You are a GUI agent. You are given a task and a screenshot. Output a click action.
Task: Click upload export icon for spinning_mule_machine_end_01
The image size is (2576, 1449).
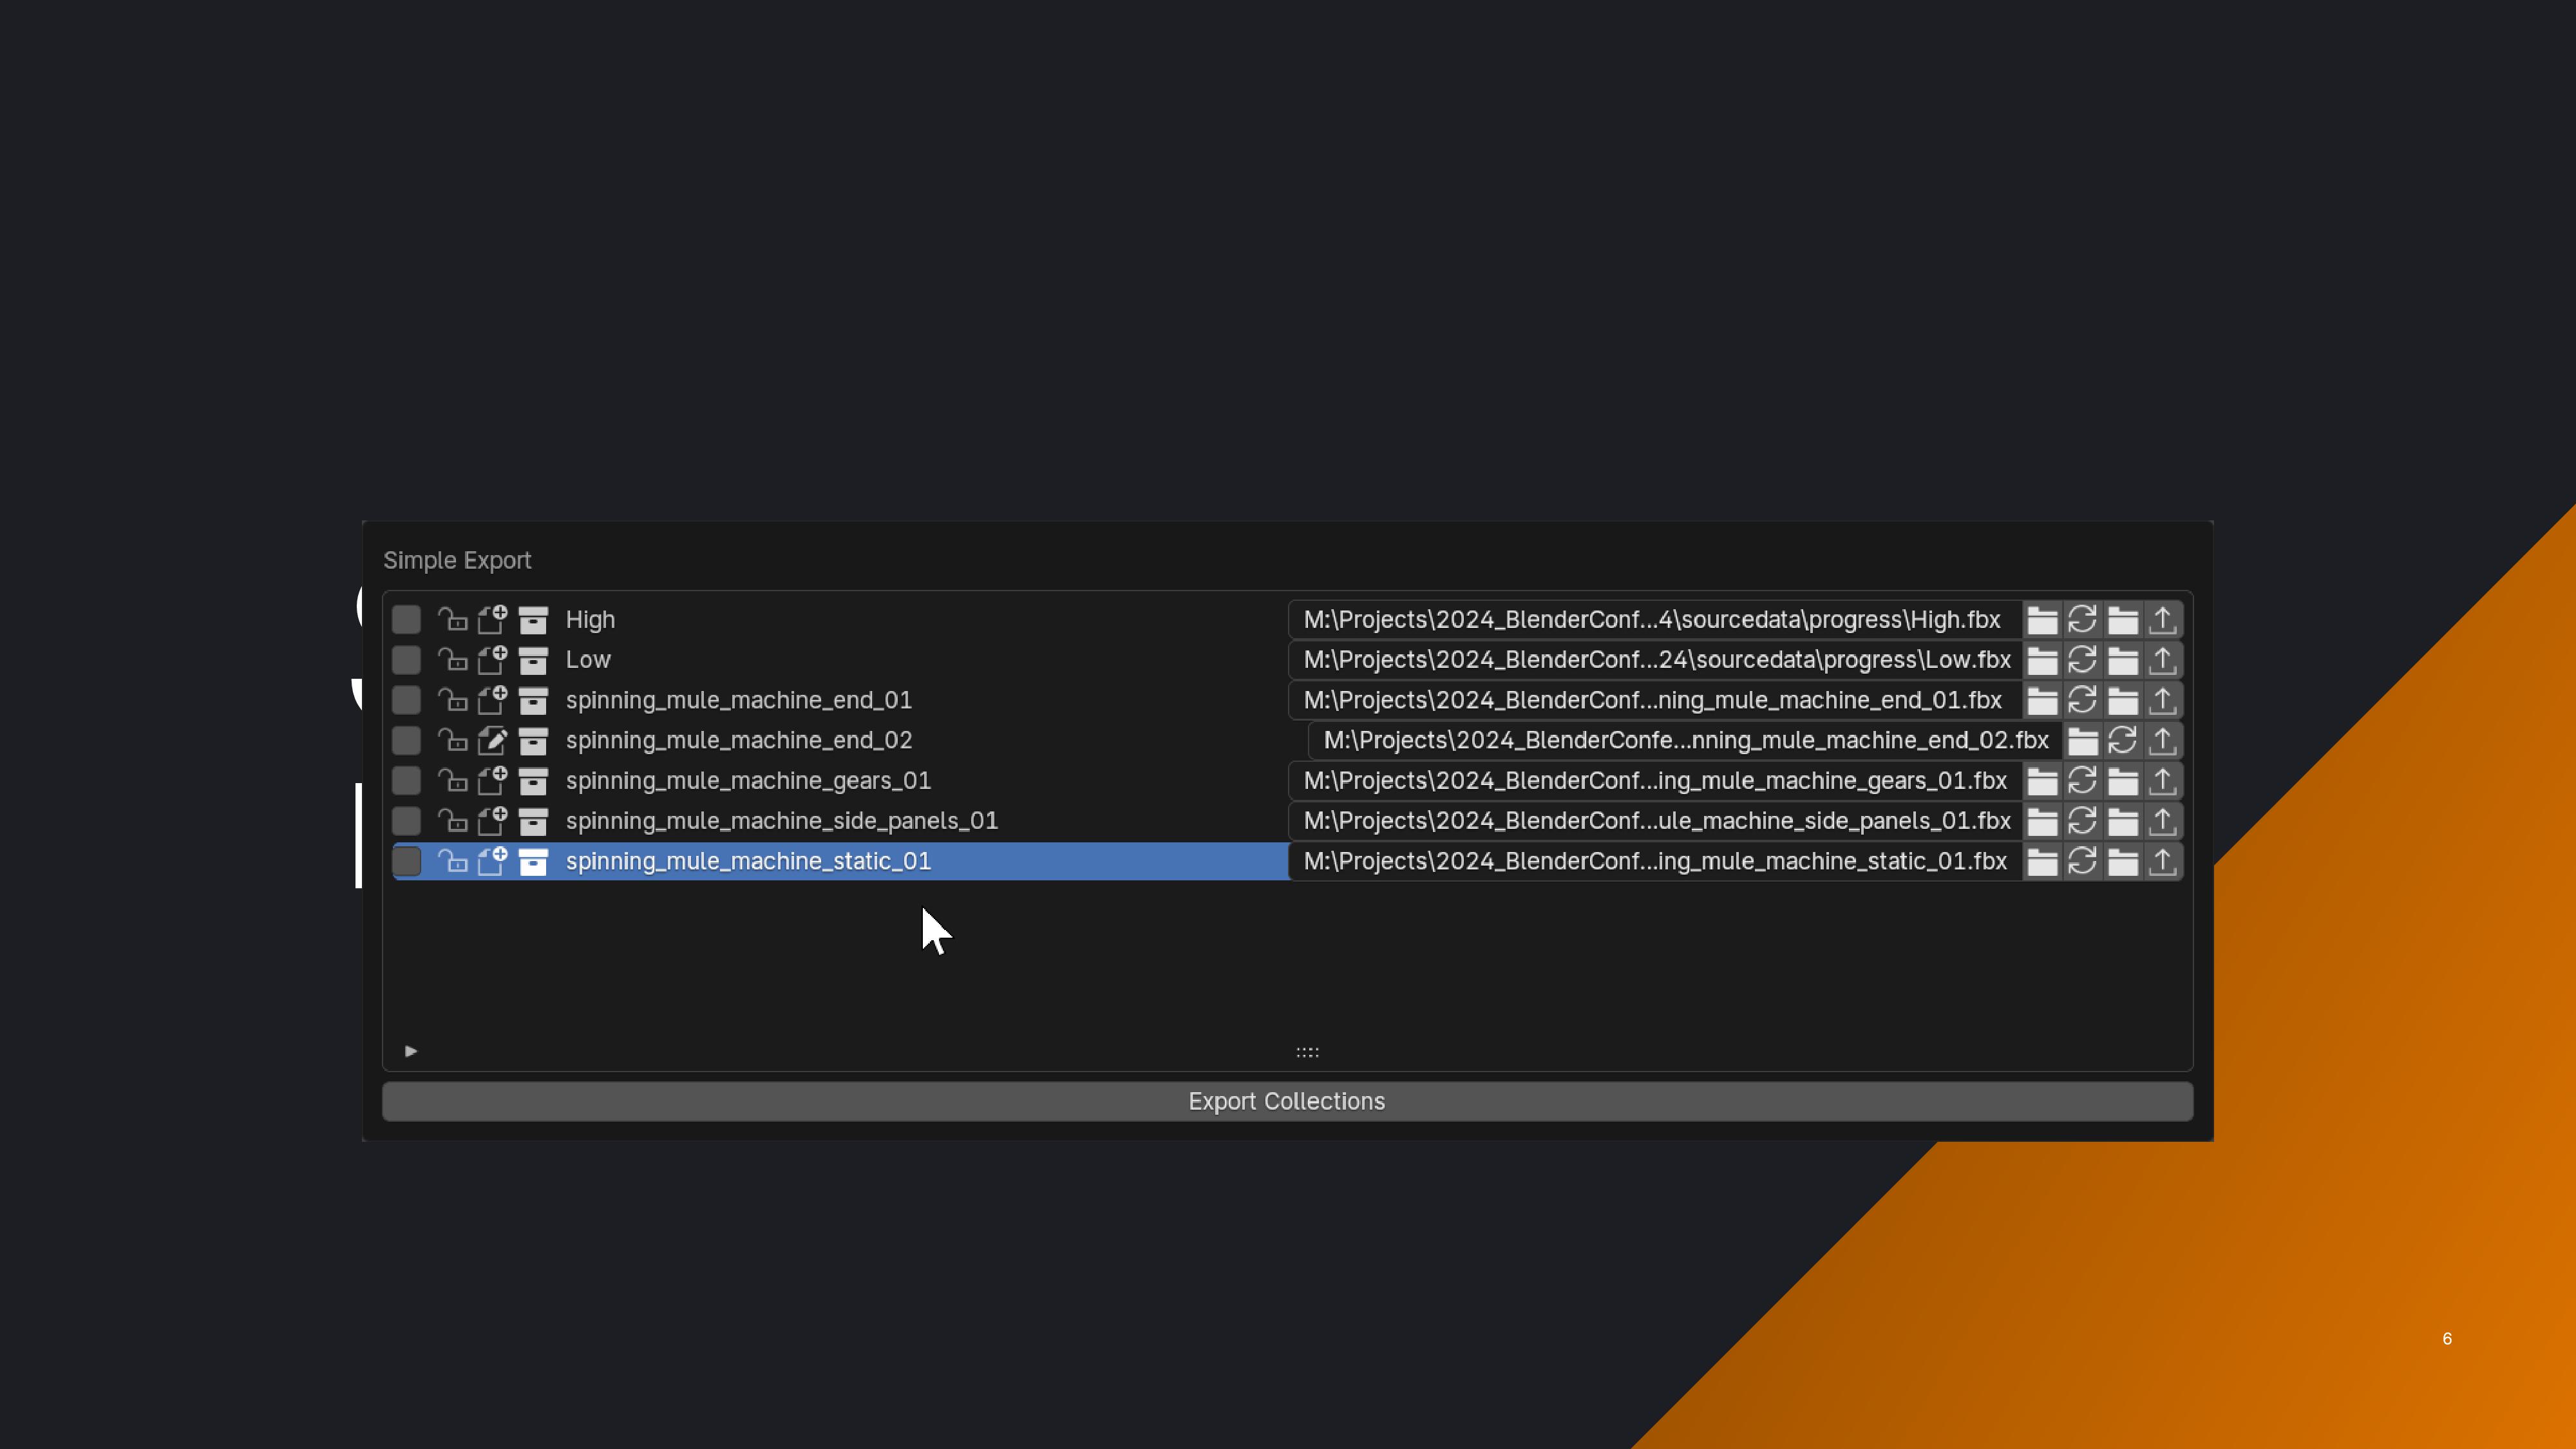click(x=2162, y=700)
